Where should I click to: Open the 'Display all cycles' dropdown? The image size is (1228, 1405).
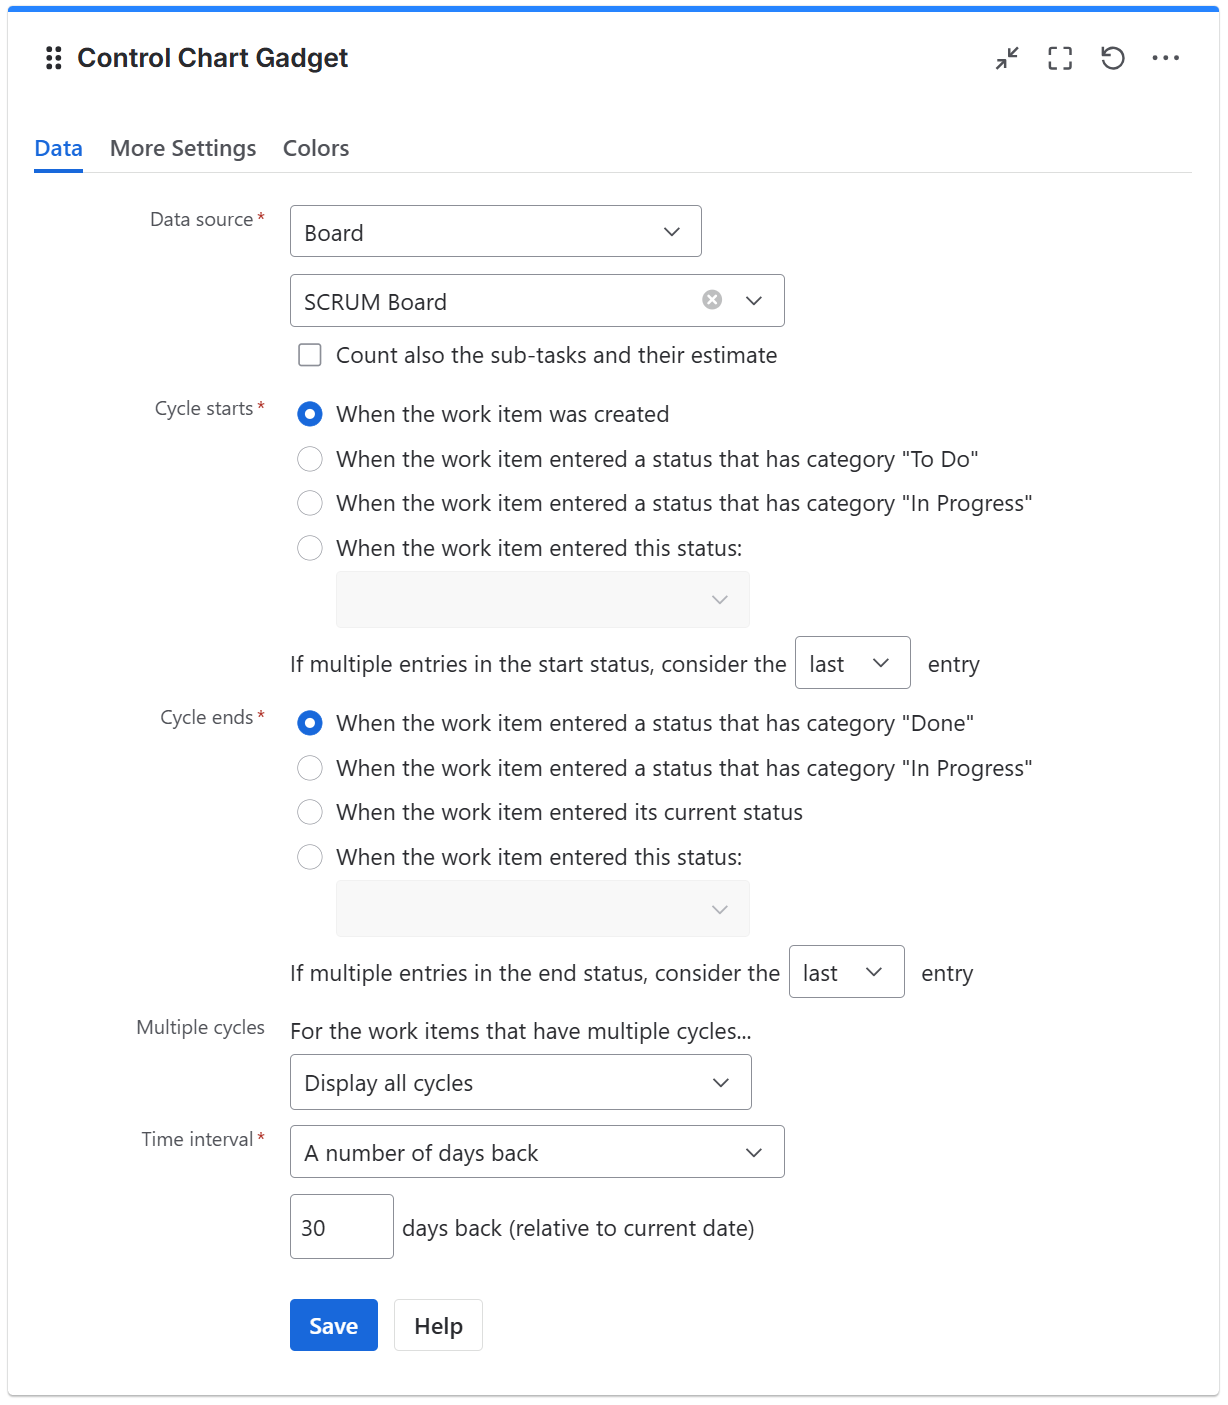tap(519, 1082)
